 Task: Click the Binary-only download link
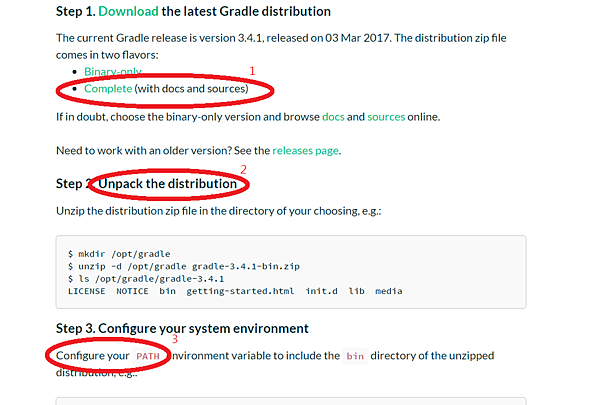[112, 71]
